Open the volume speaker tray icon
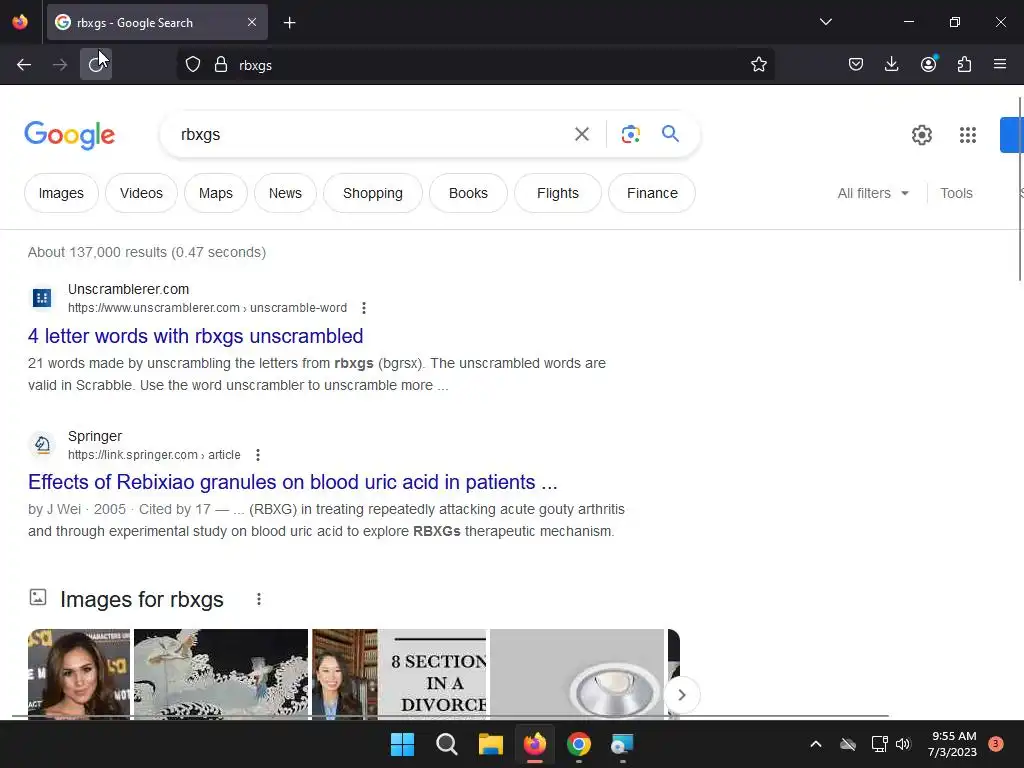This screenshot has height=768, width=1024. pos(903,744)
